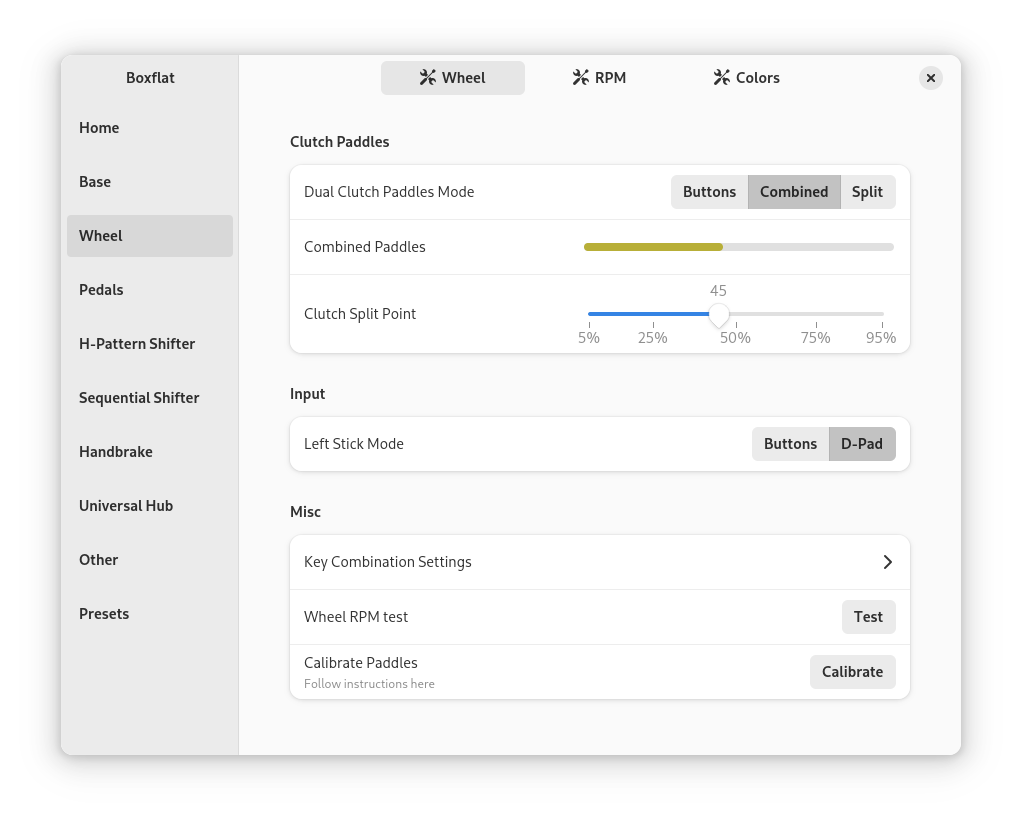Click the tools icon on Colors tab
1022x822 pixels.
[x=722, y=78]
